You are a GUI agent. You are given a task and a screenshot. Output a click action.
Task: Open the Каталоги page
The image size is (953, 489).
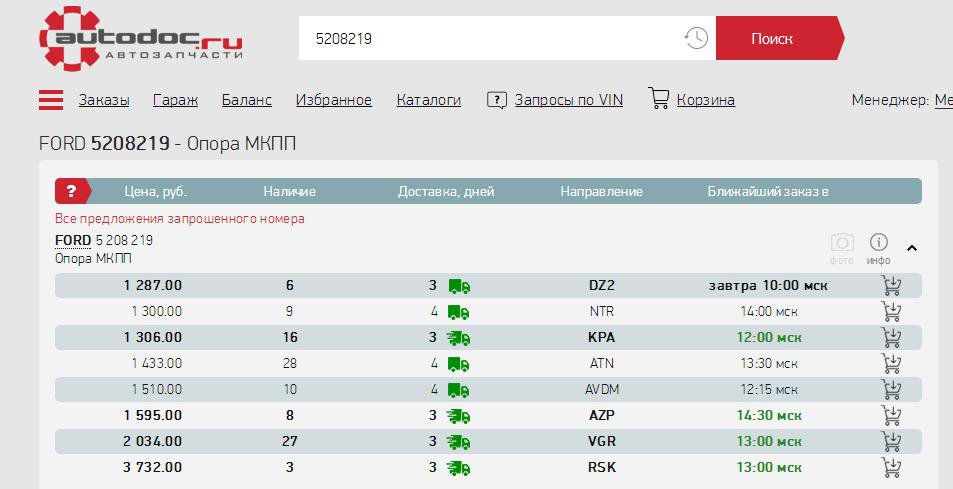pos(428,100)
